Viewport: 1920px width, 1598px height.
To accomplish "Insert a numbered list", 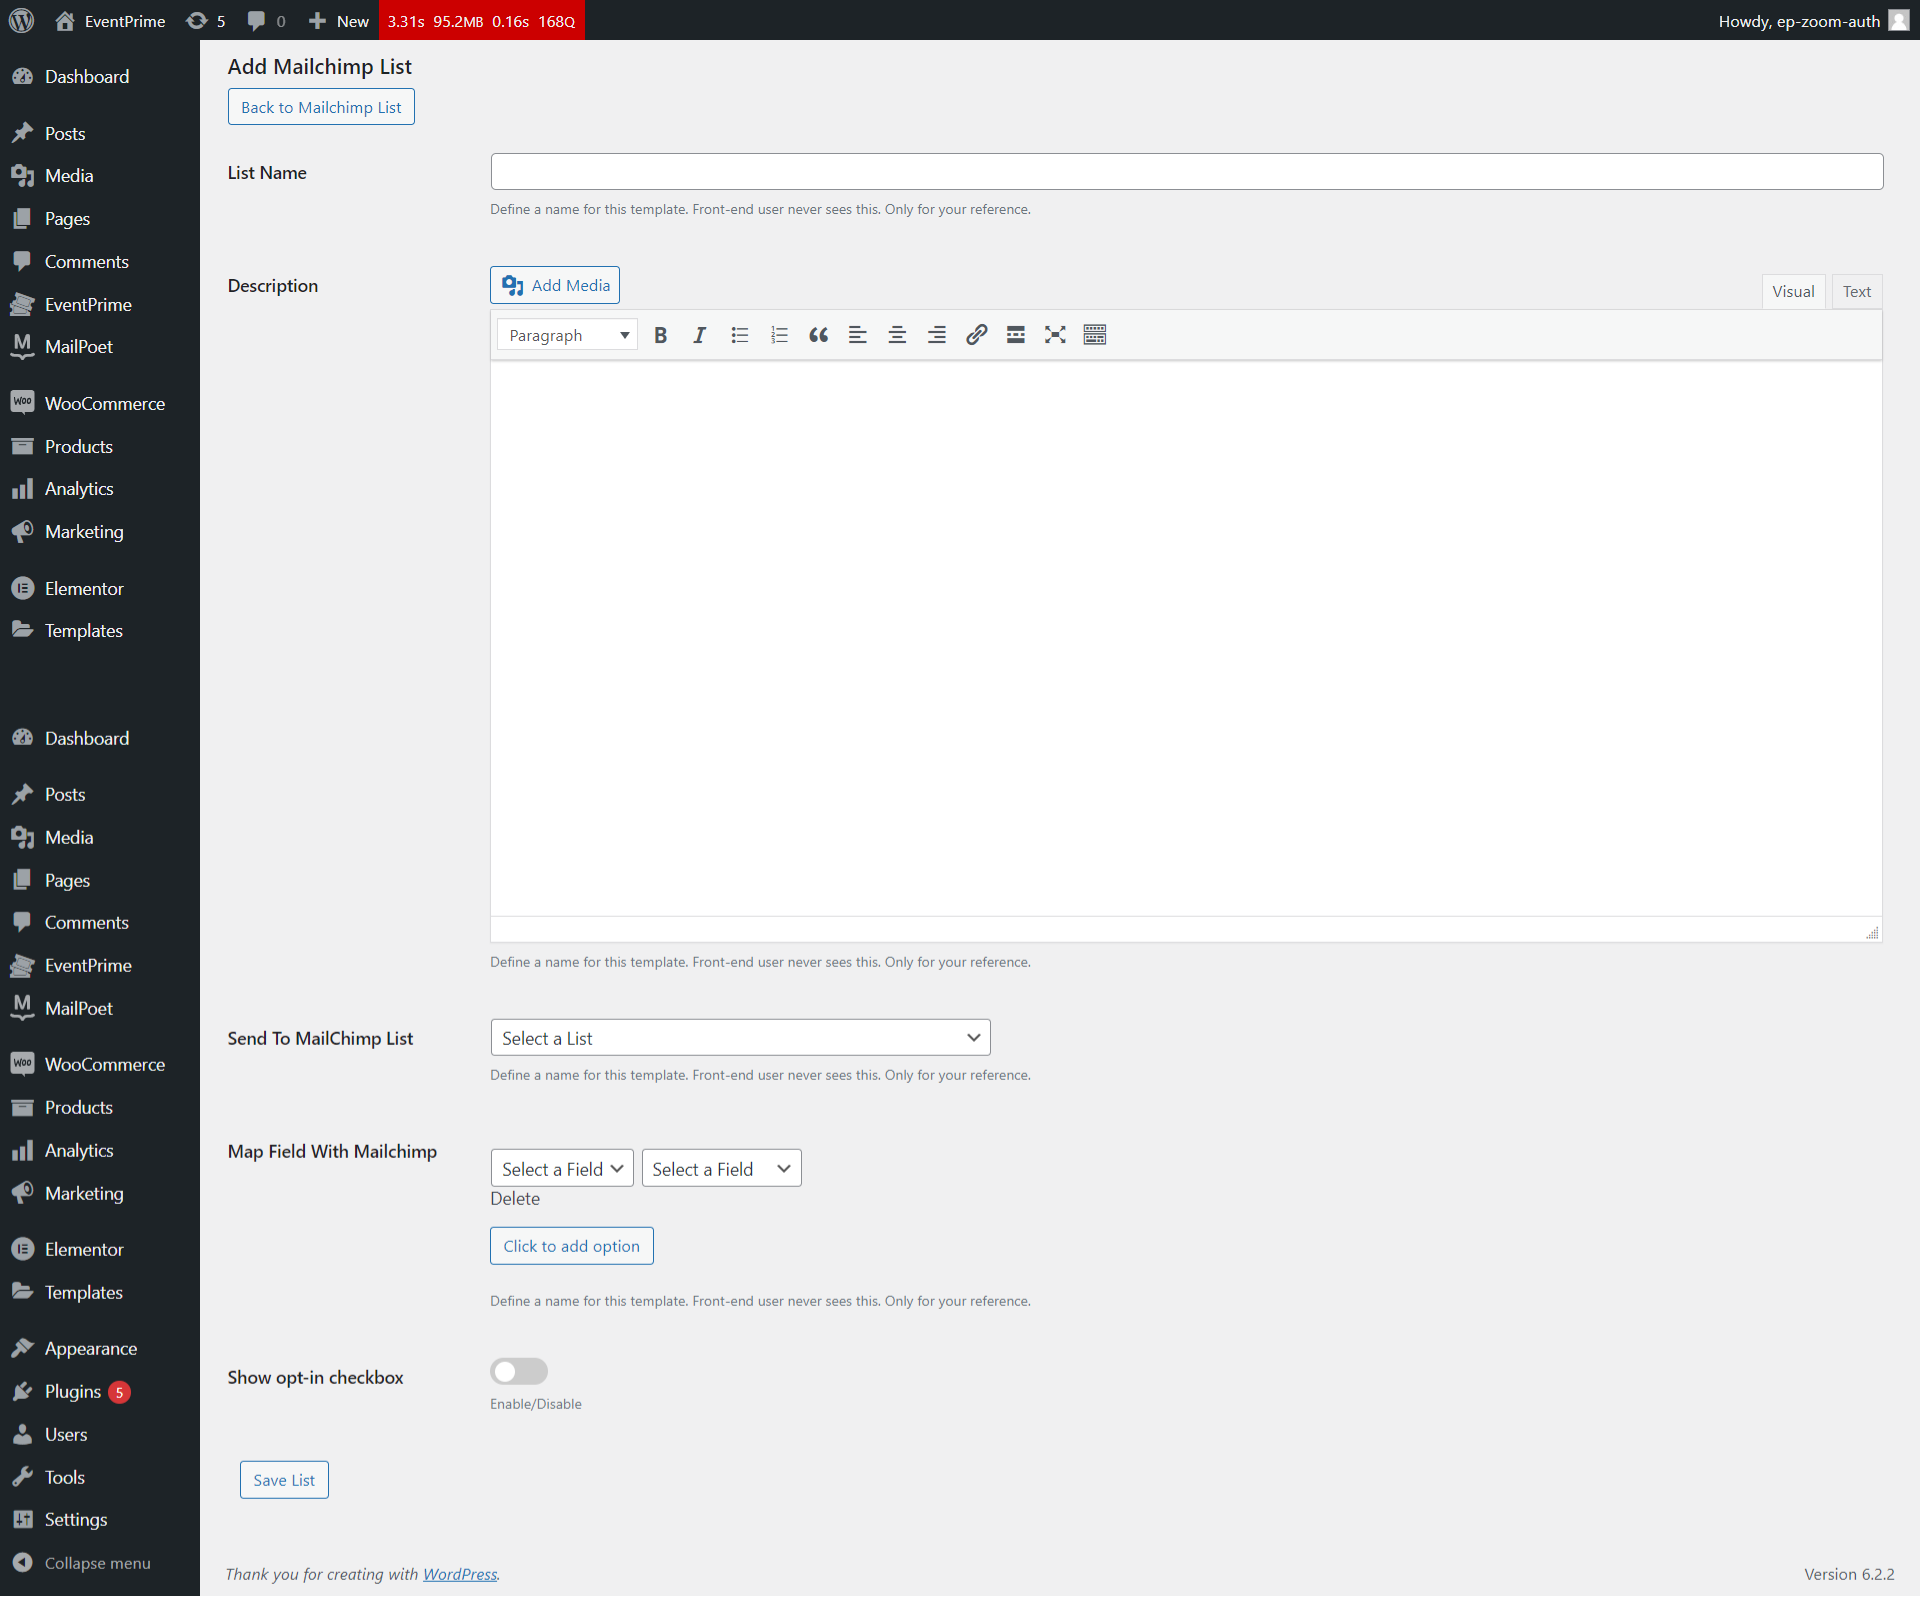I will coord(779,335).
